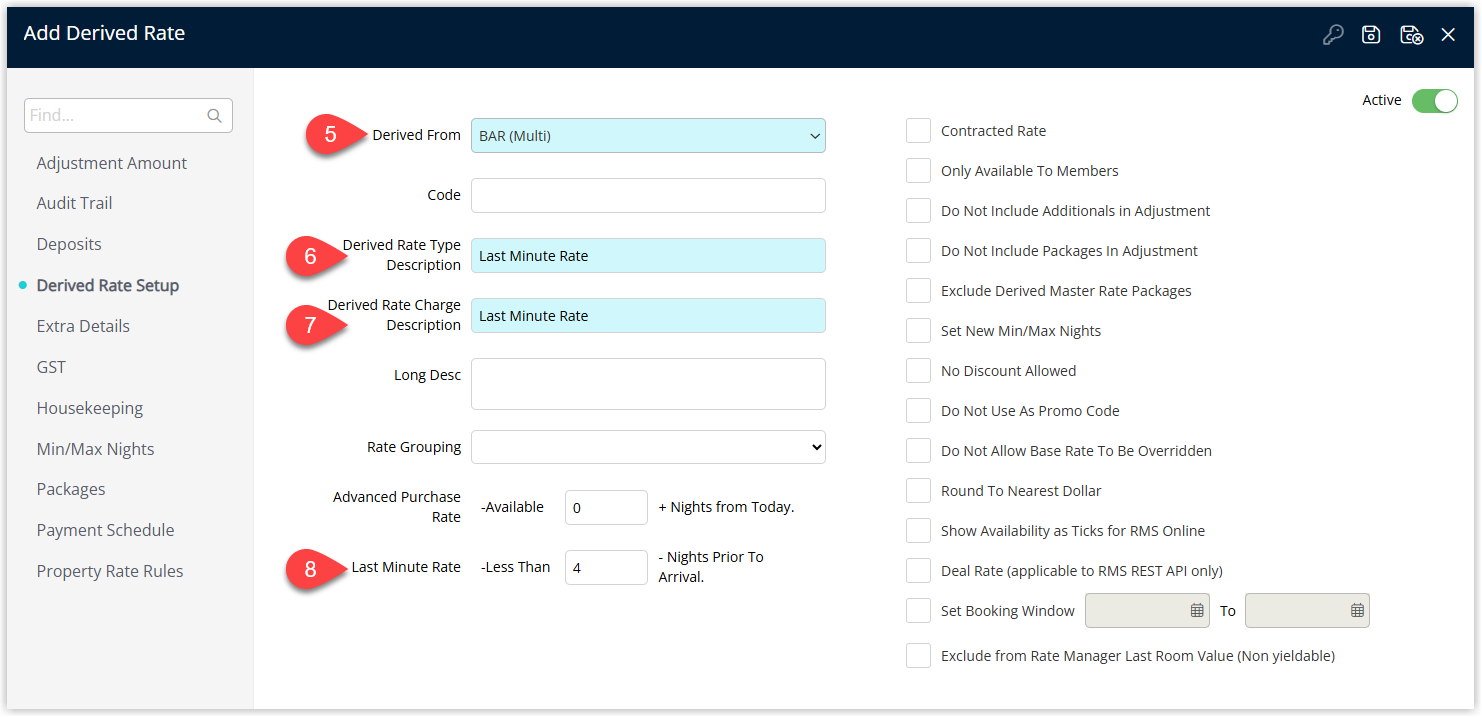1482x717 pixels.
Task: Click the Derived Rate Charge Description field
Action: 648,315
